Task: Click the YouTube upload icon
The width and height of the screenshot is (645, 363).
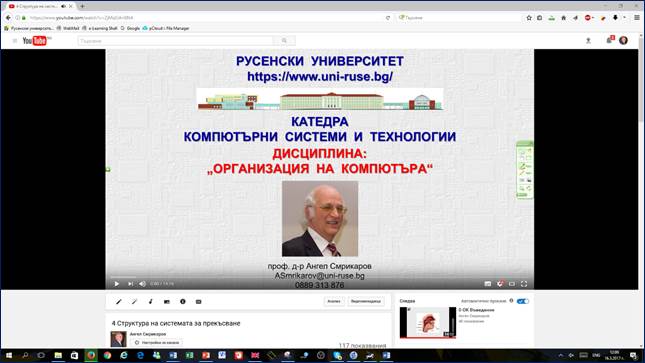Action: click(588, 40)
